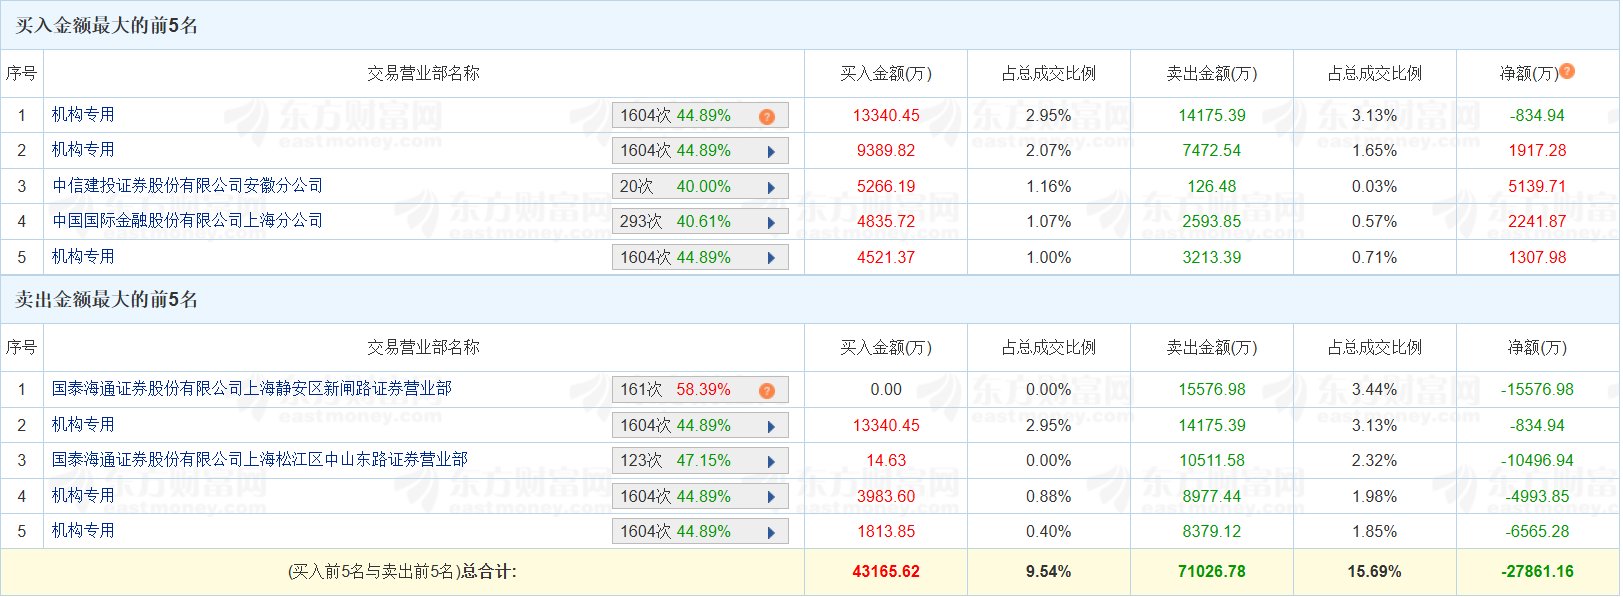Click the 161次 58.39% stats box

[700, 390]
